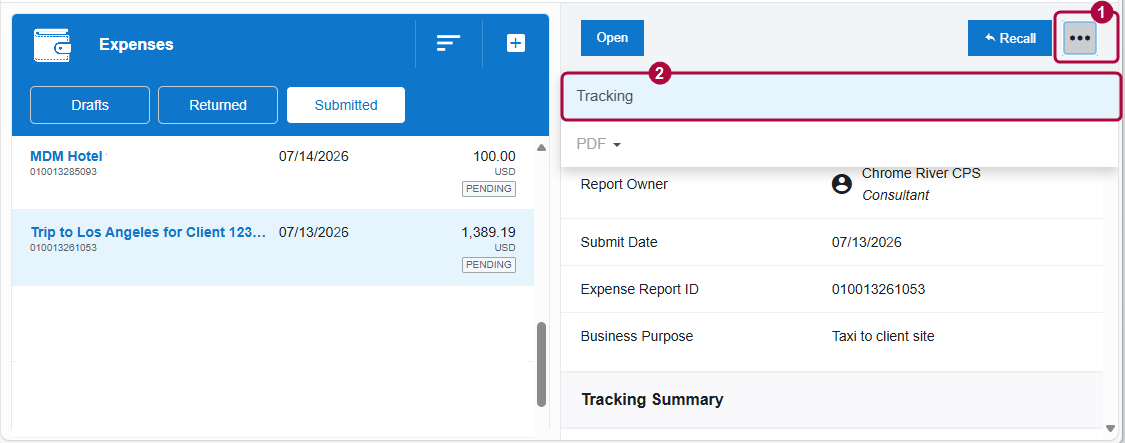Click PENDING badge on Los Angeles trip
The height and width of the screenshot is (443, 1125).
(488, 265)
